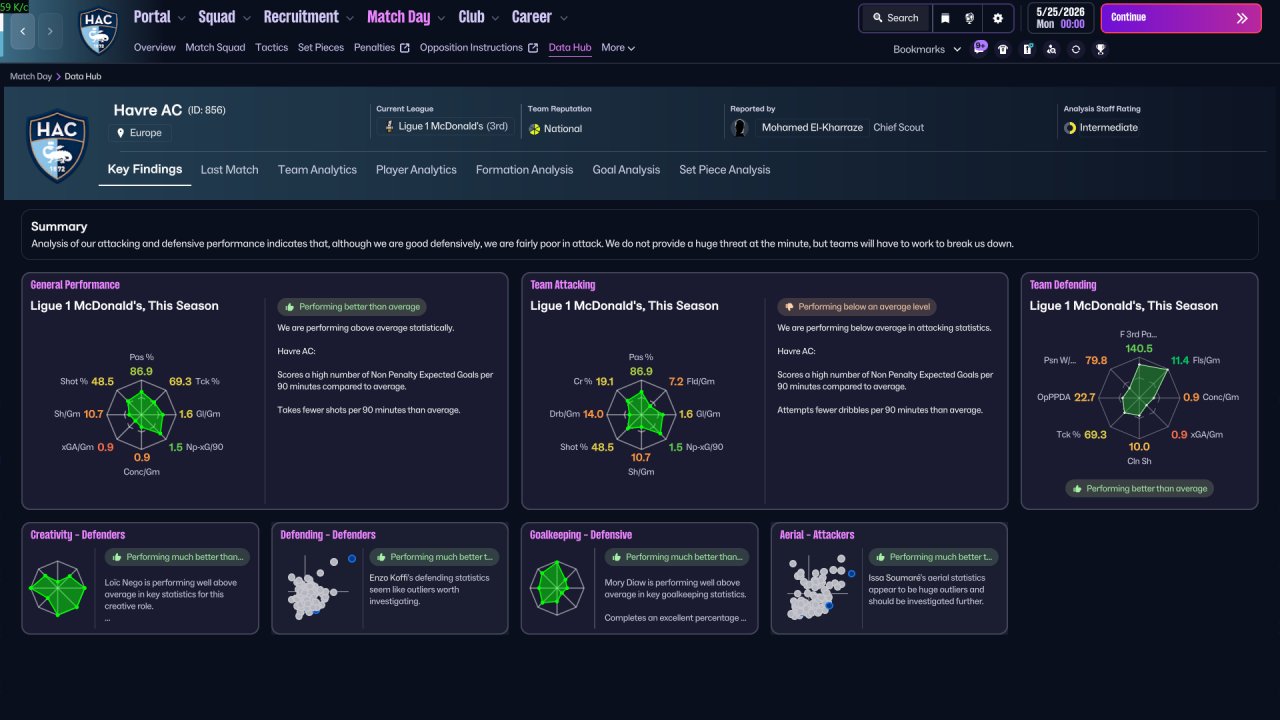
Task: Open settings gear icon
Action: [998, 18]
